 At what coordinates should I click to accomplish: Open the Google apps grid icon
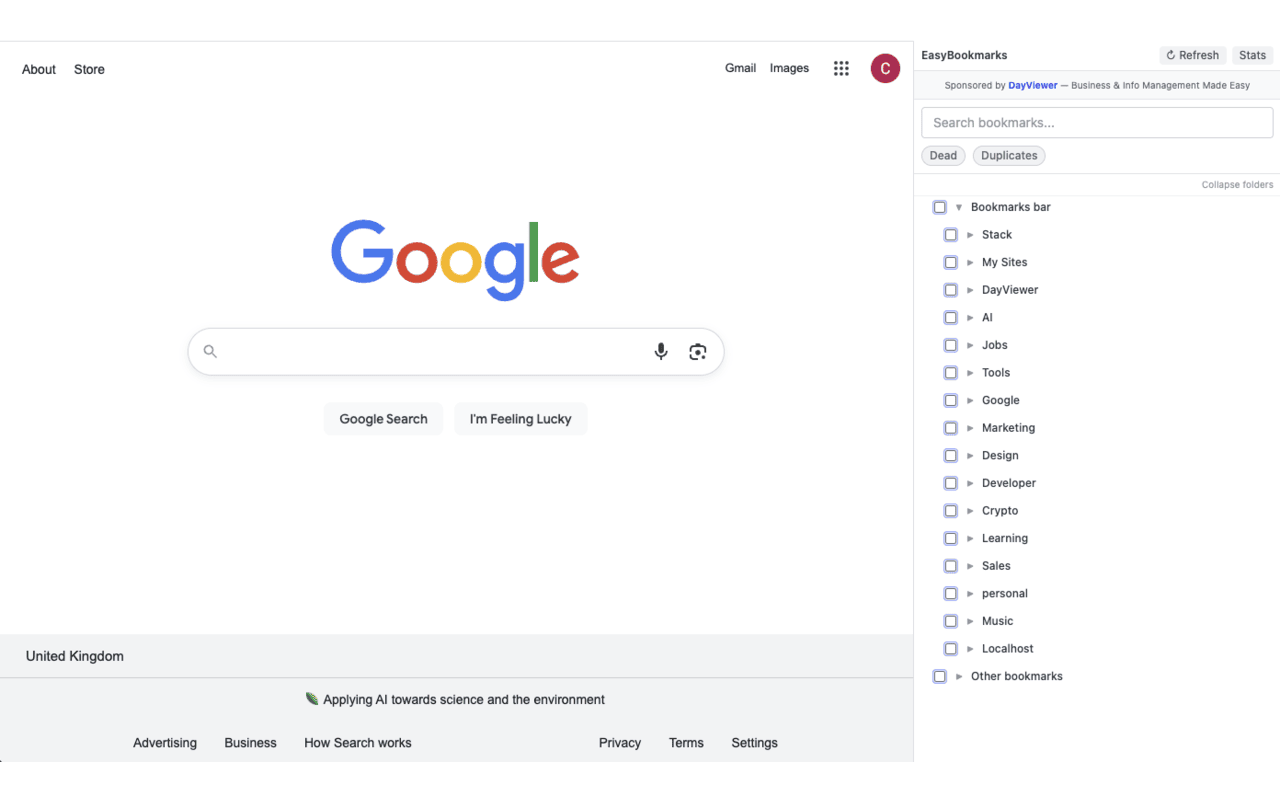(841, 68)
